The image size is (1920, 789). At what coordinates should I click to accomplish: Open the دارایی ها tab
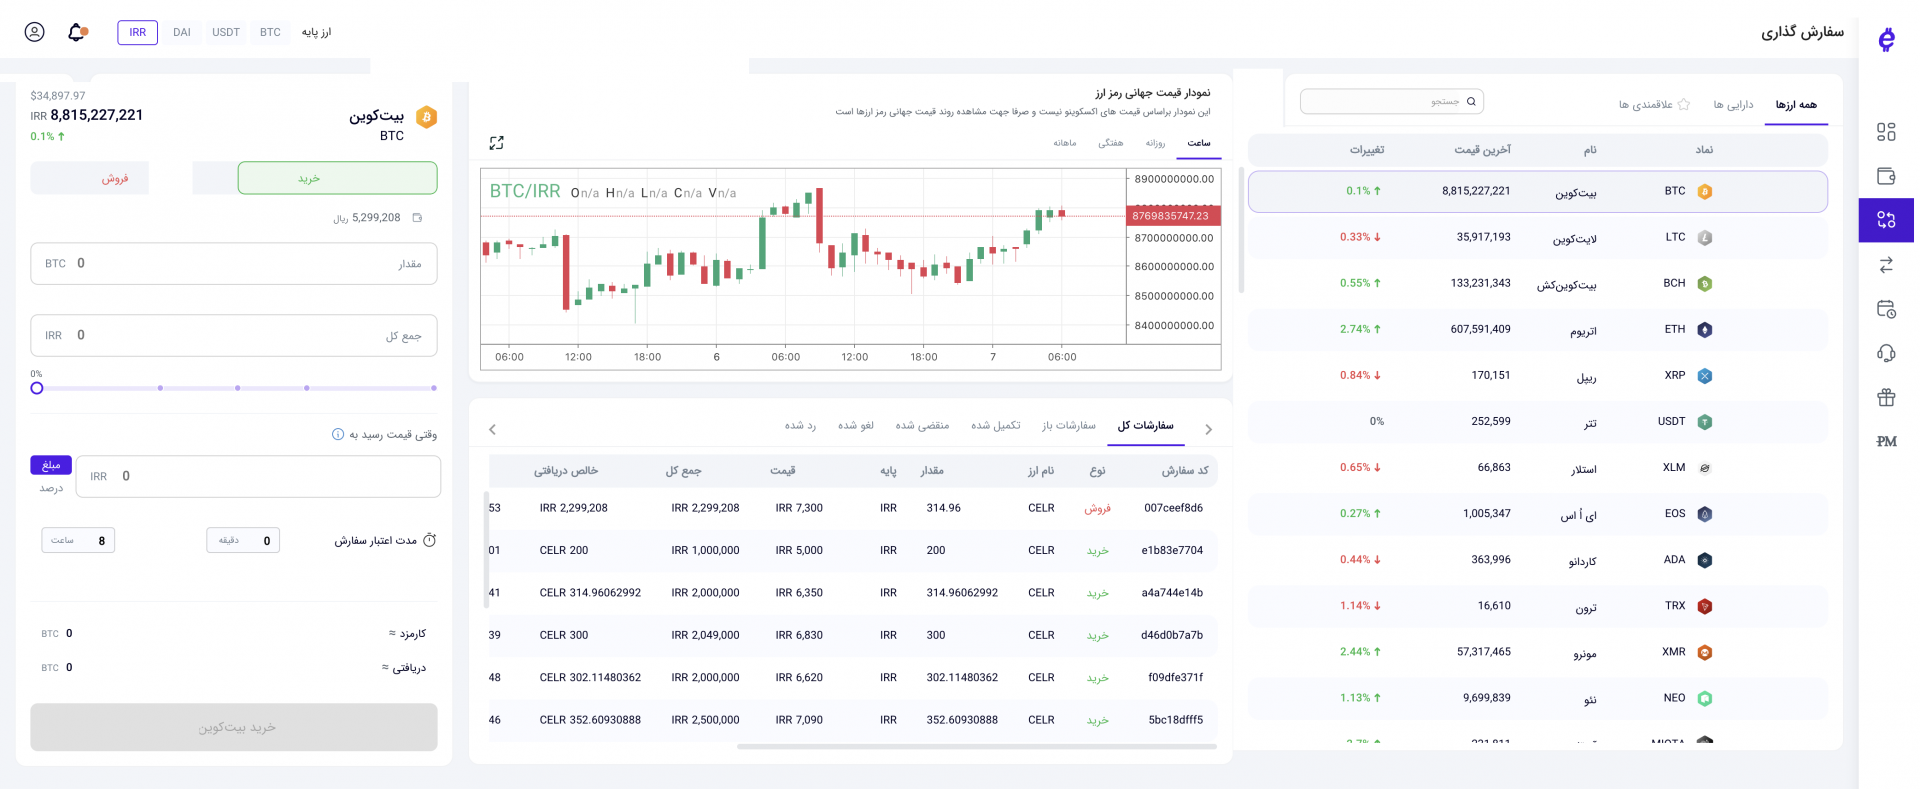pos(1733,104)
